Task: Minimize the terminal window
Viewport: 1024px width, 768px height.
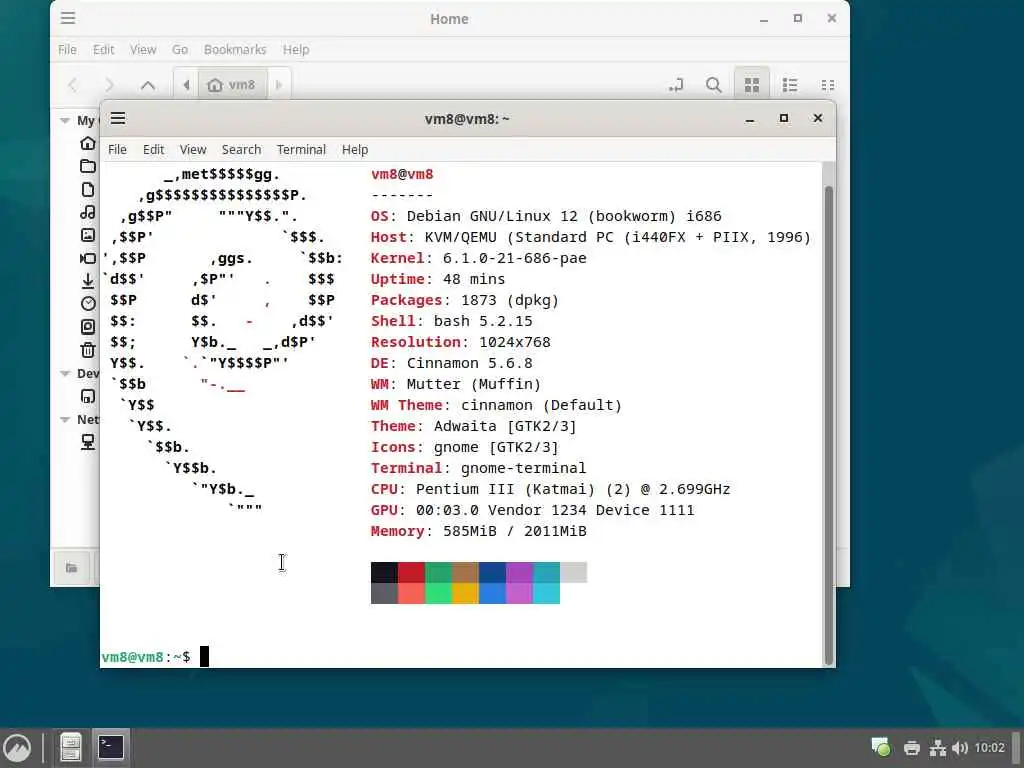Action: [x=750, y=118]
